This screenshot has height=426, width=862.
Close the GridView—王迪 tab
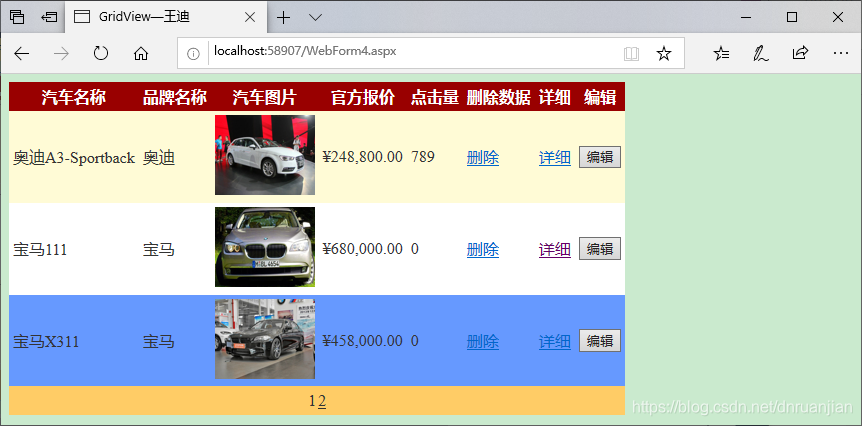click(250, 18)
